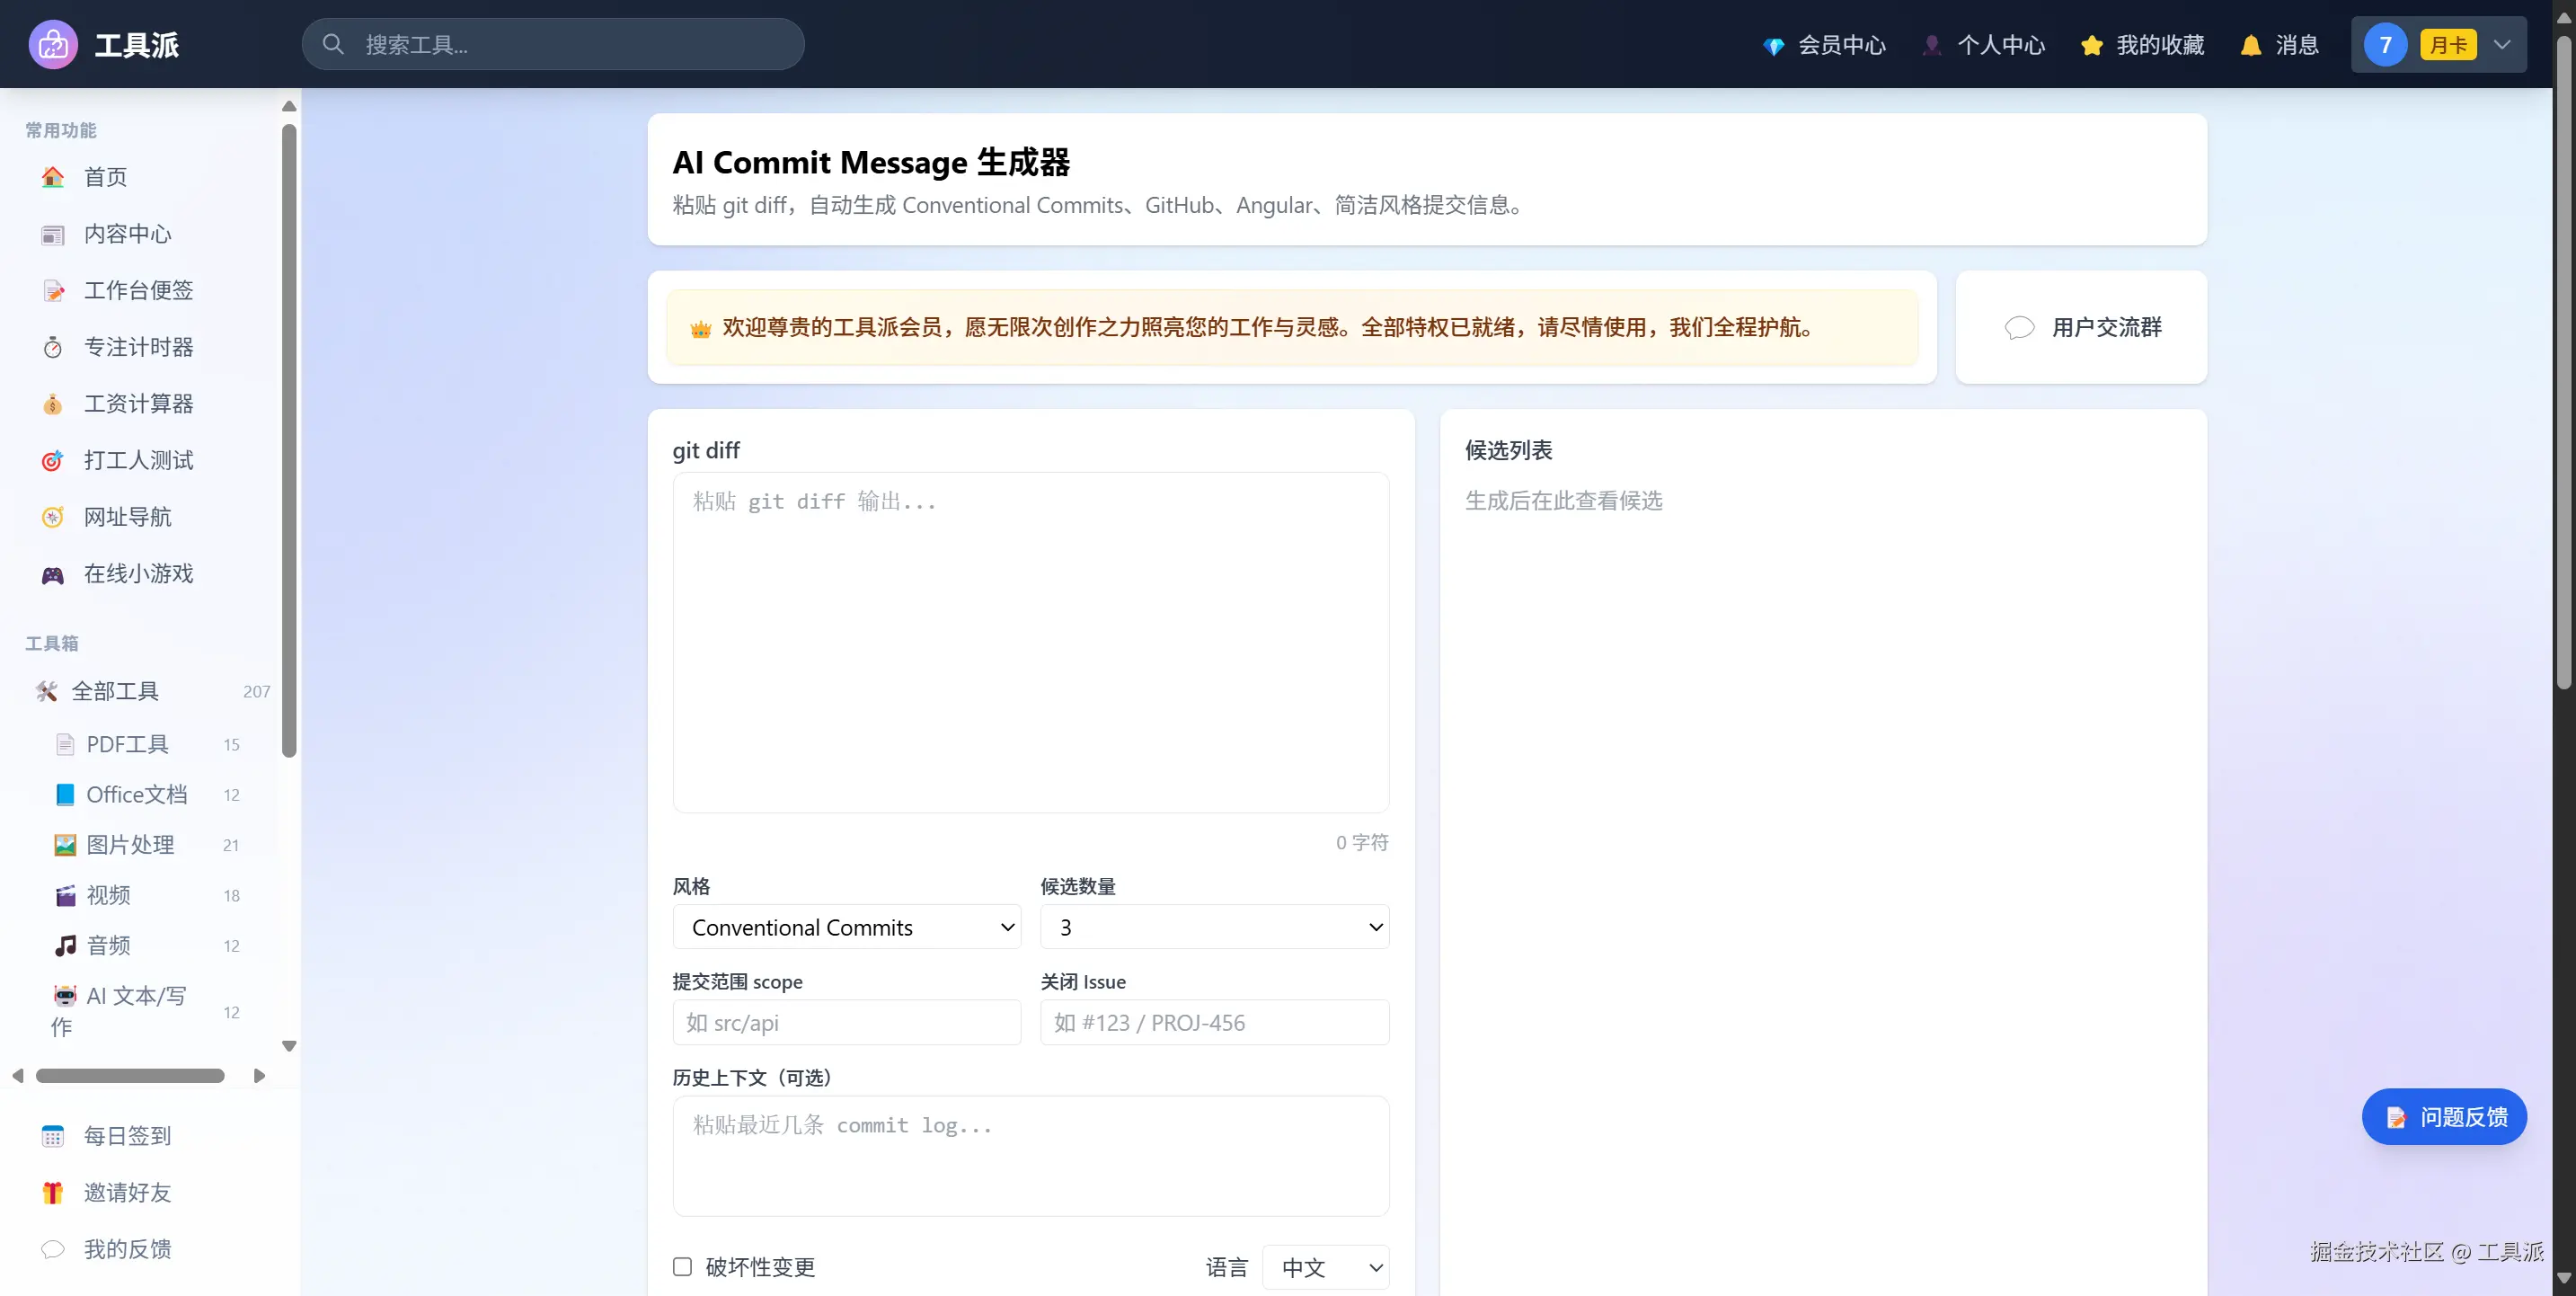Click the 用户交流群 button
This screenshot has height=1296, width=2576.
point(2081,327)
